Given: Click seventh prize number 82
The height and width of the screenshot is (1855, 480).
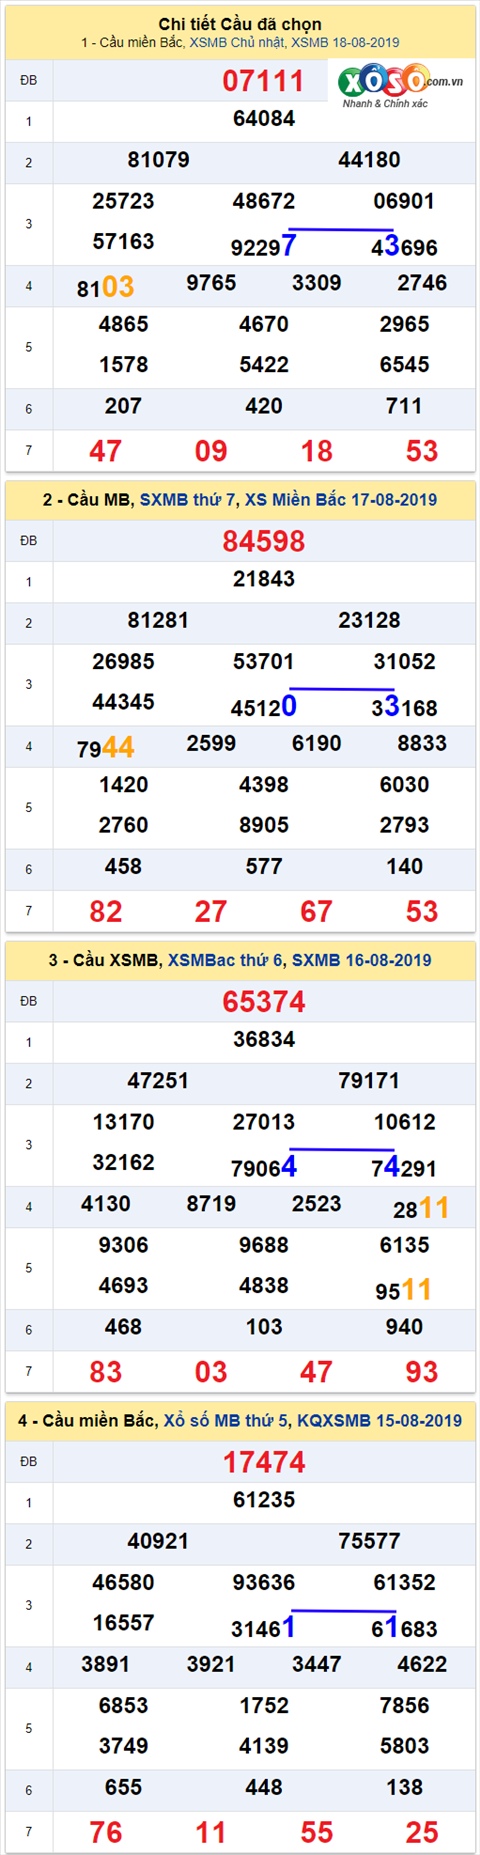Looking at the screenshot, I should 105,911.
